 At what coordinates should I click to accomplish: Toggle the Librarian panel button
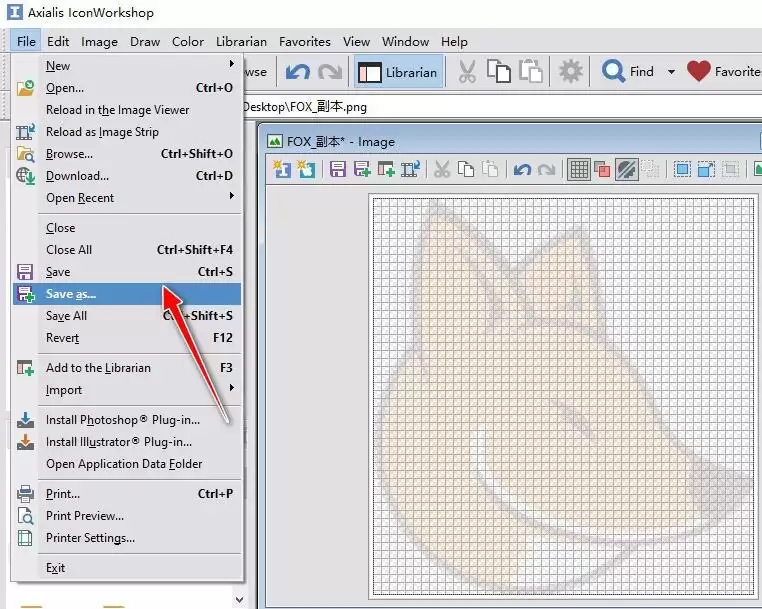coord(398,72)
